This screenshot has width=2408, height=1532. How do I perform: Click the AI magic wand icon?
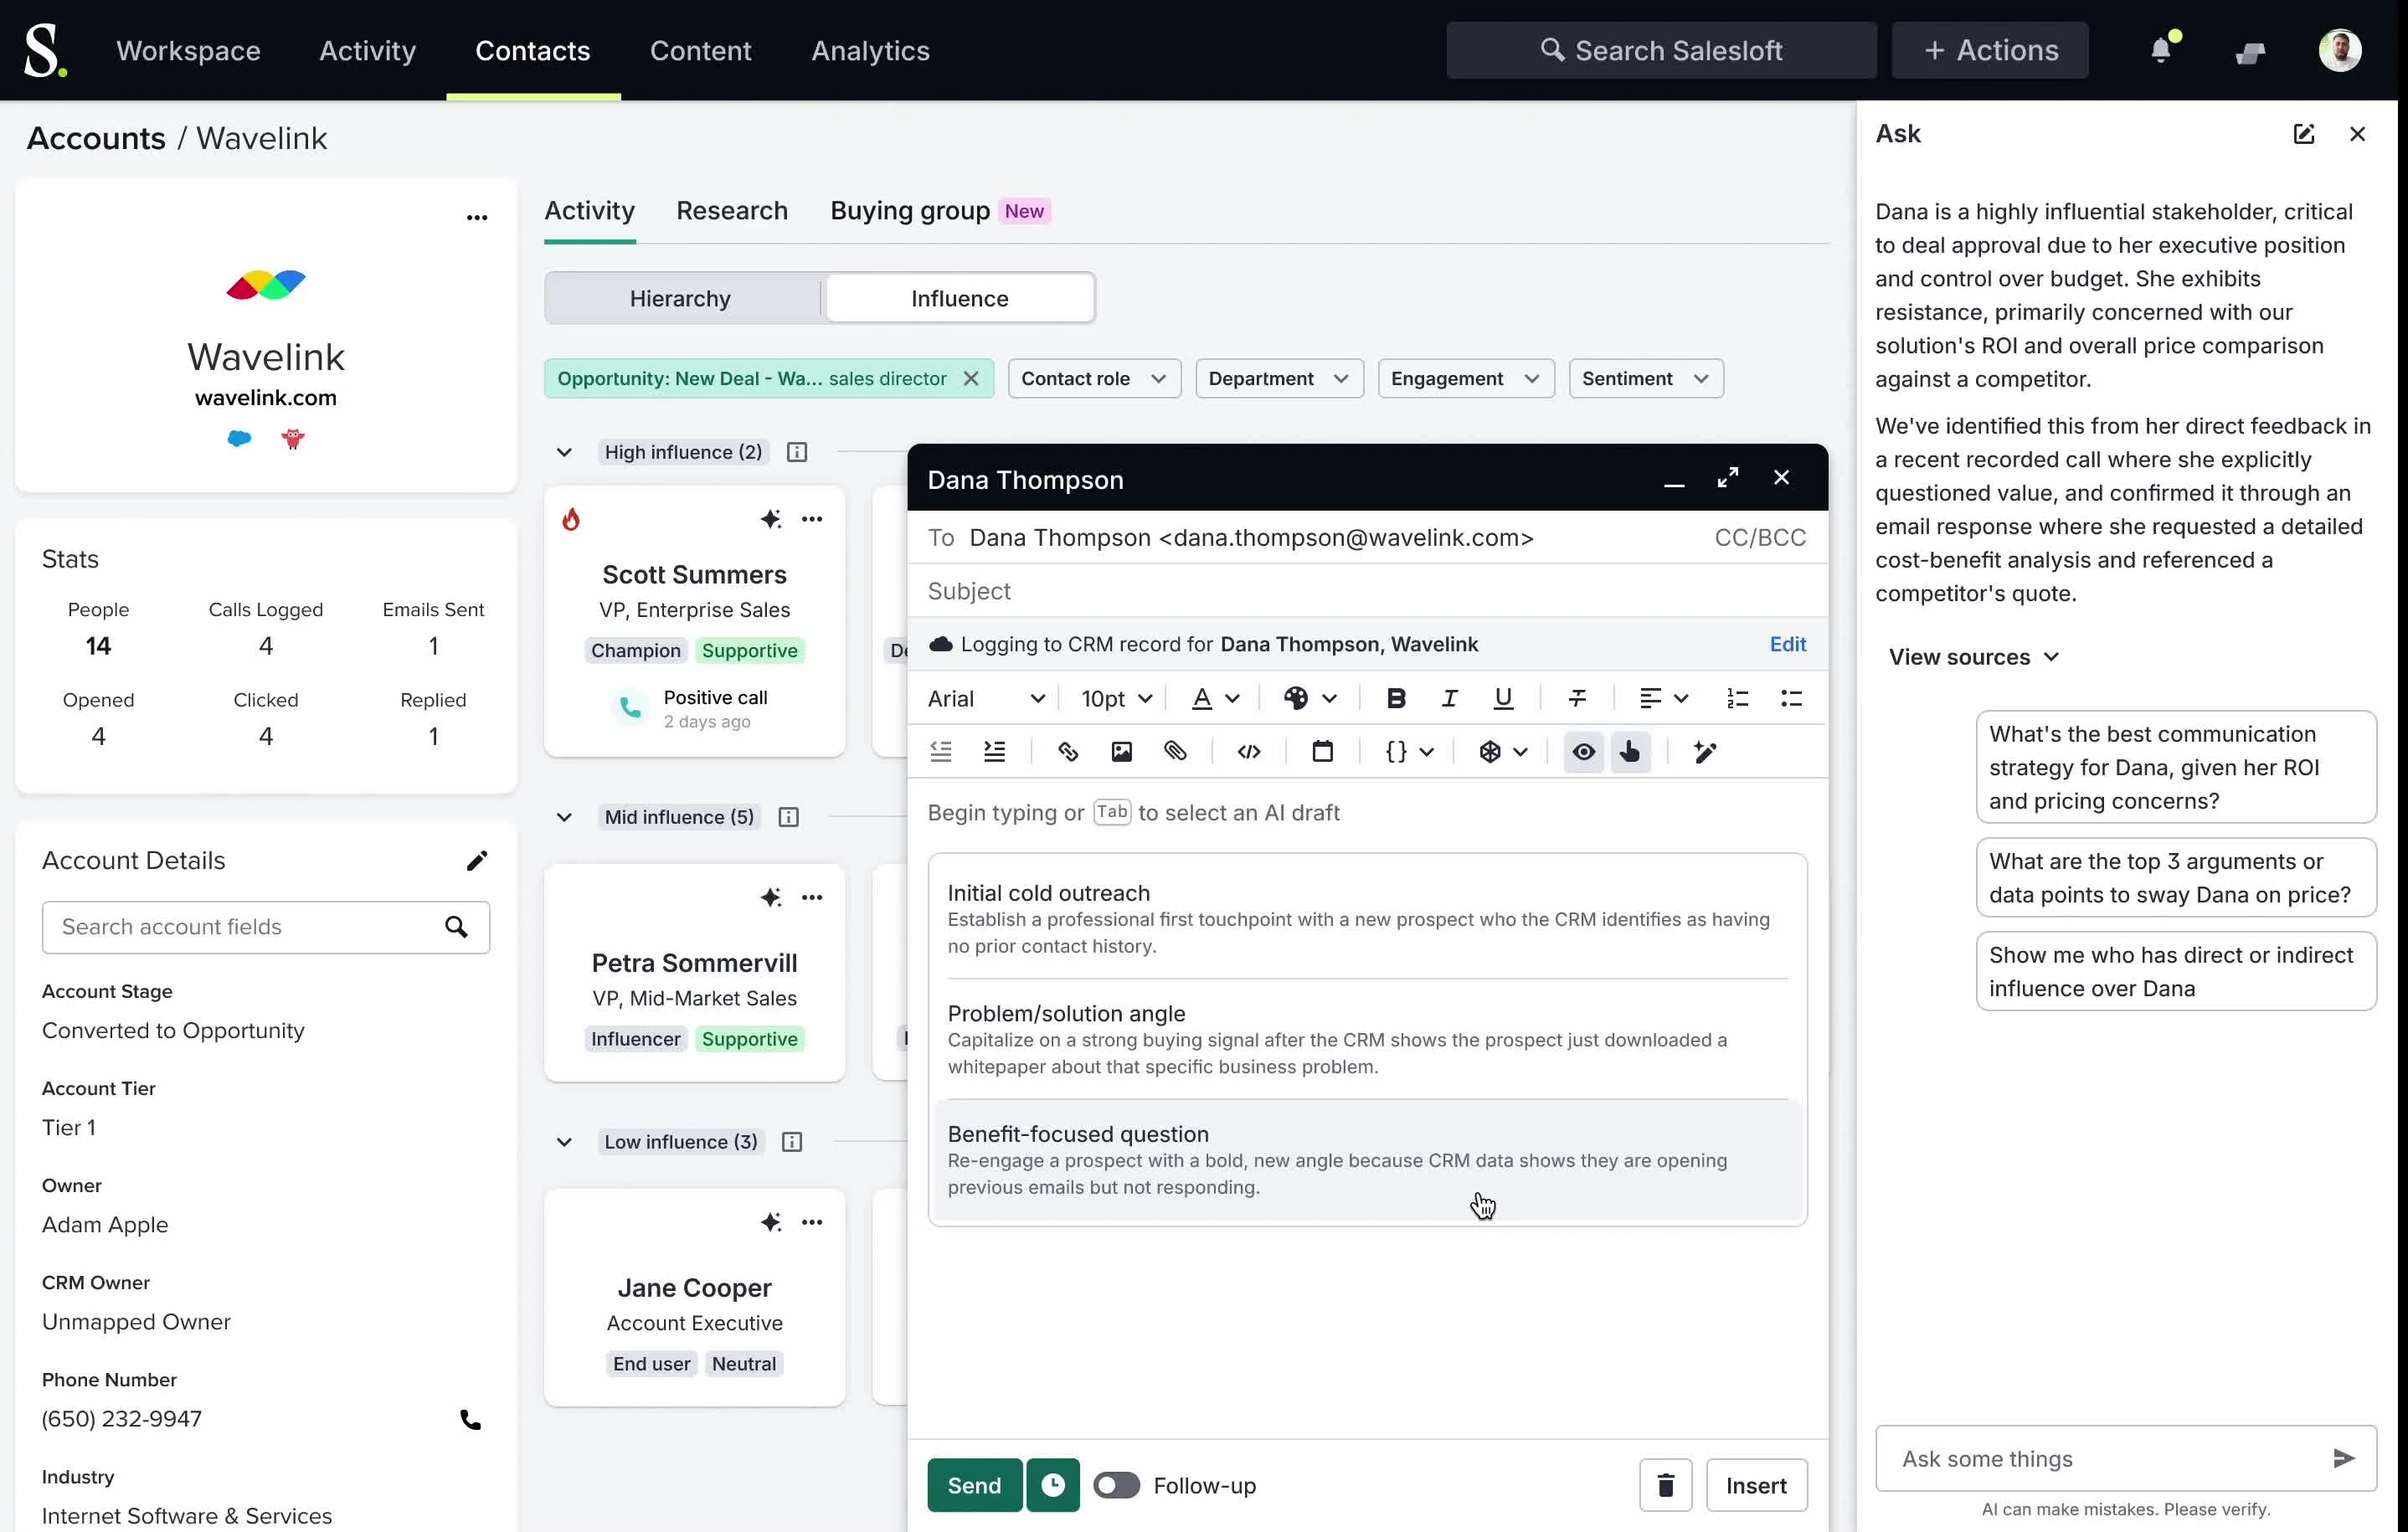pos(1705,752)
